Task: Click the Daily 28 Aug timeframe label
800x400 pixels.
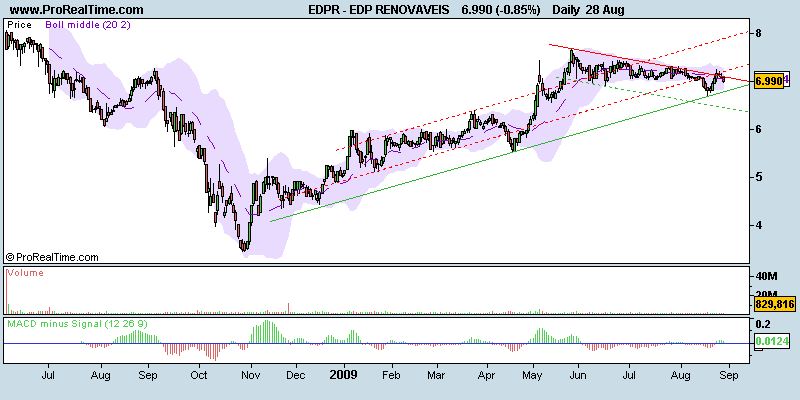Action: tap(588, 10)
